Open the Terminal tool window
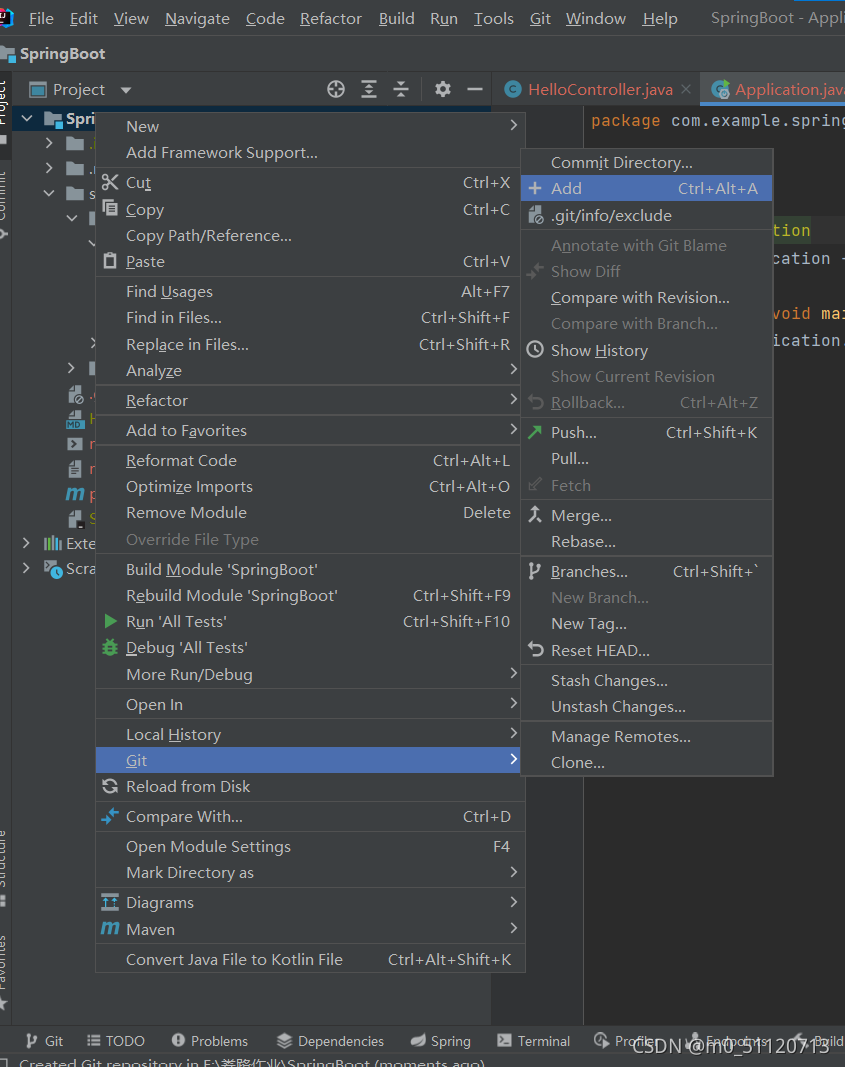The width and height of the screenshot is (845, 1067). click(533, 1040)
